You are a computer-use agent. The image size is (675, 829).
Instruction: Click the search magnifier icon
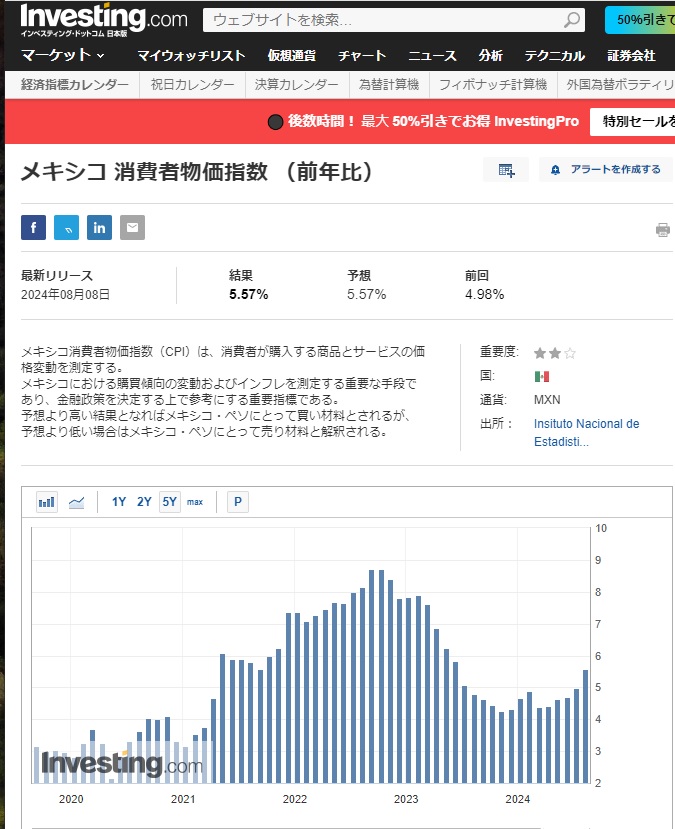coord(572,20)
